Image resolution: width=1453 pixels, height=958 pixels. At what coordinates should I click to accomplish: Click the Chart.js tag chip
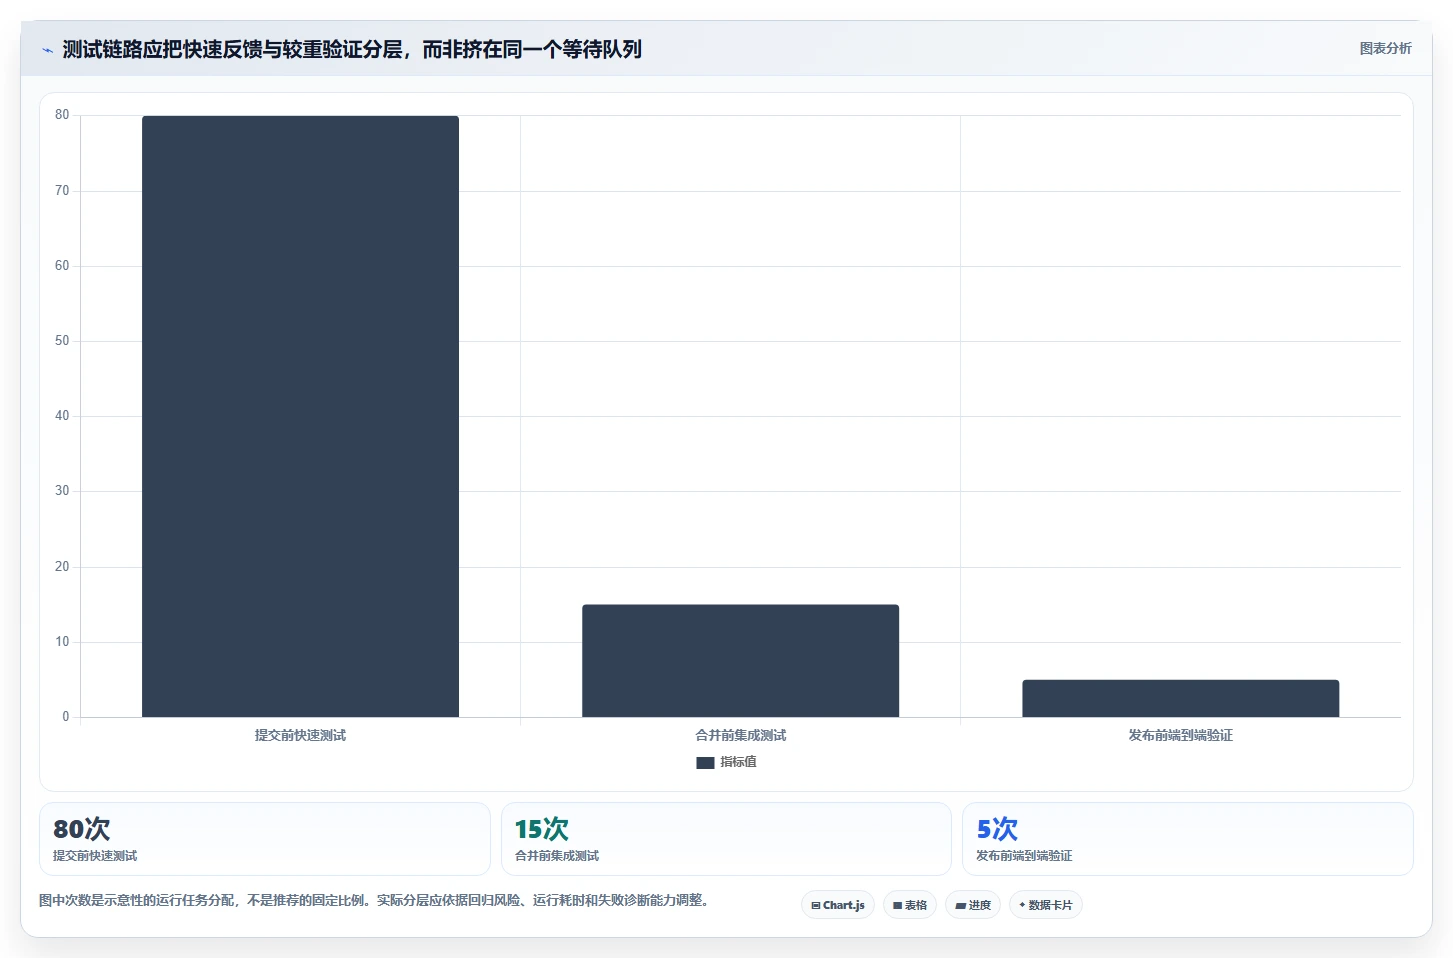click(838, 905)
